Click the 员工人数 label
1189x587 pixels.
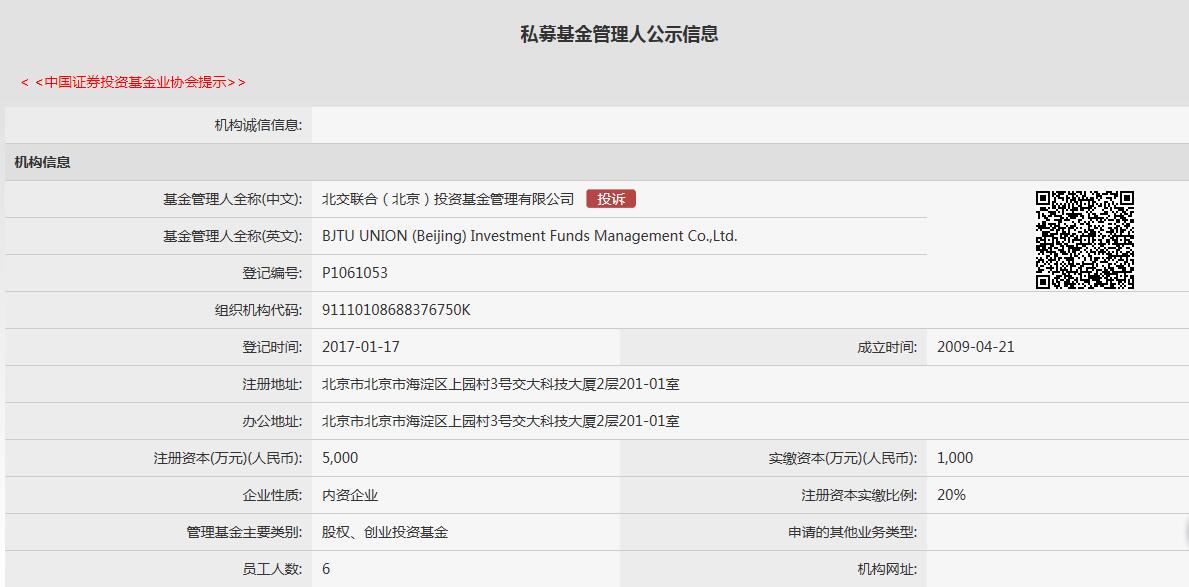coord(272,569)
